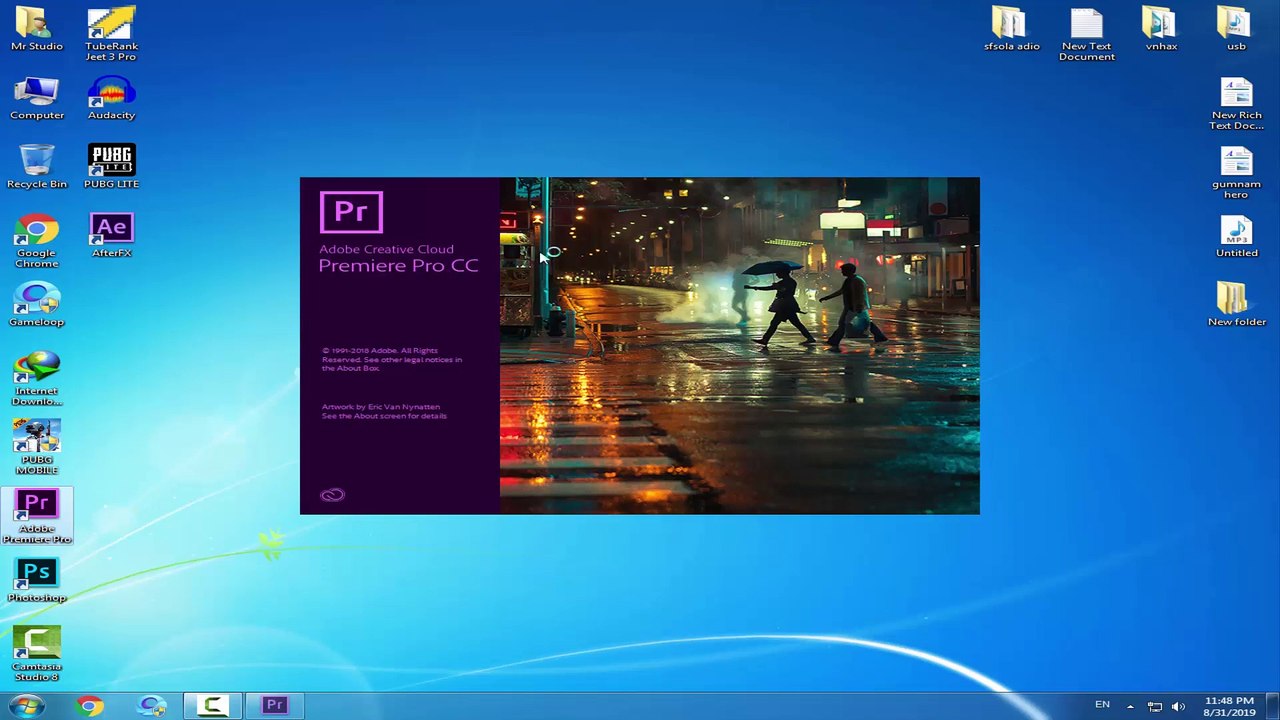This screenshot has height=720, width=1280.
Task: Open the Camtasia Studio 8 shortcut
Action: click(x=36, y=653)
